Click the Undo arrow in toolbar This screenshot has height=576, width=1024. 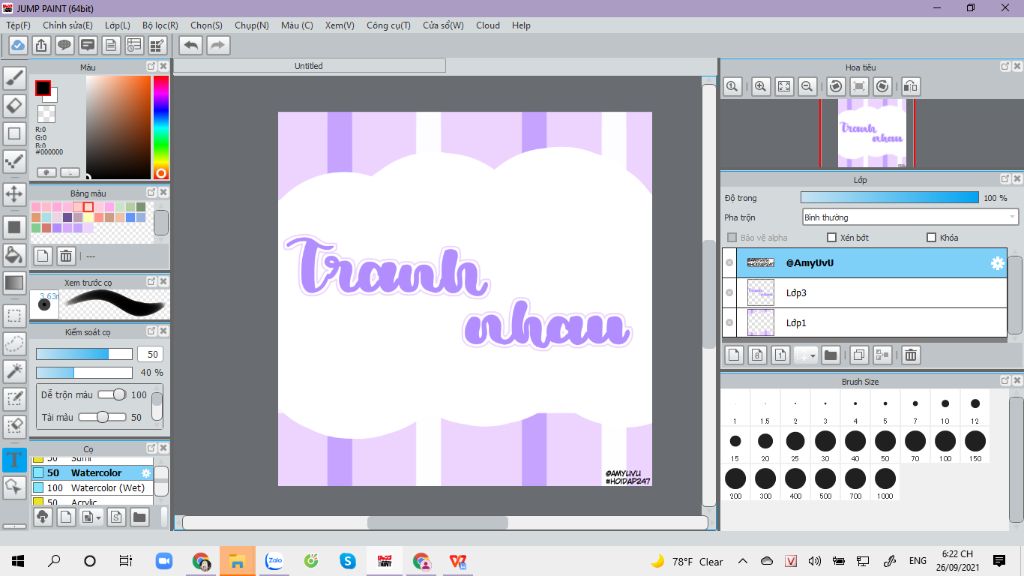point(190,45)
